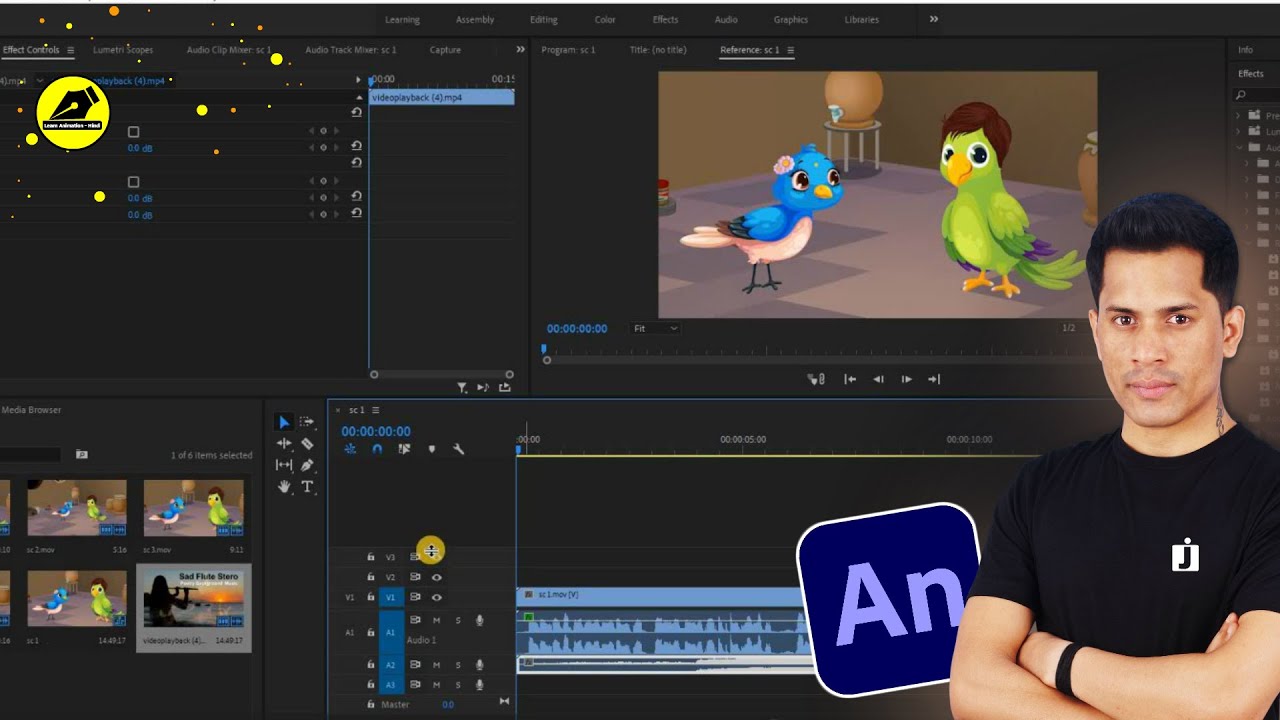Click the timeline wrench display settings icon
This screenshot has width=1280, height=720.
[x=458, y=449]
